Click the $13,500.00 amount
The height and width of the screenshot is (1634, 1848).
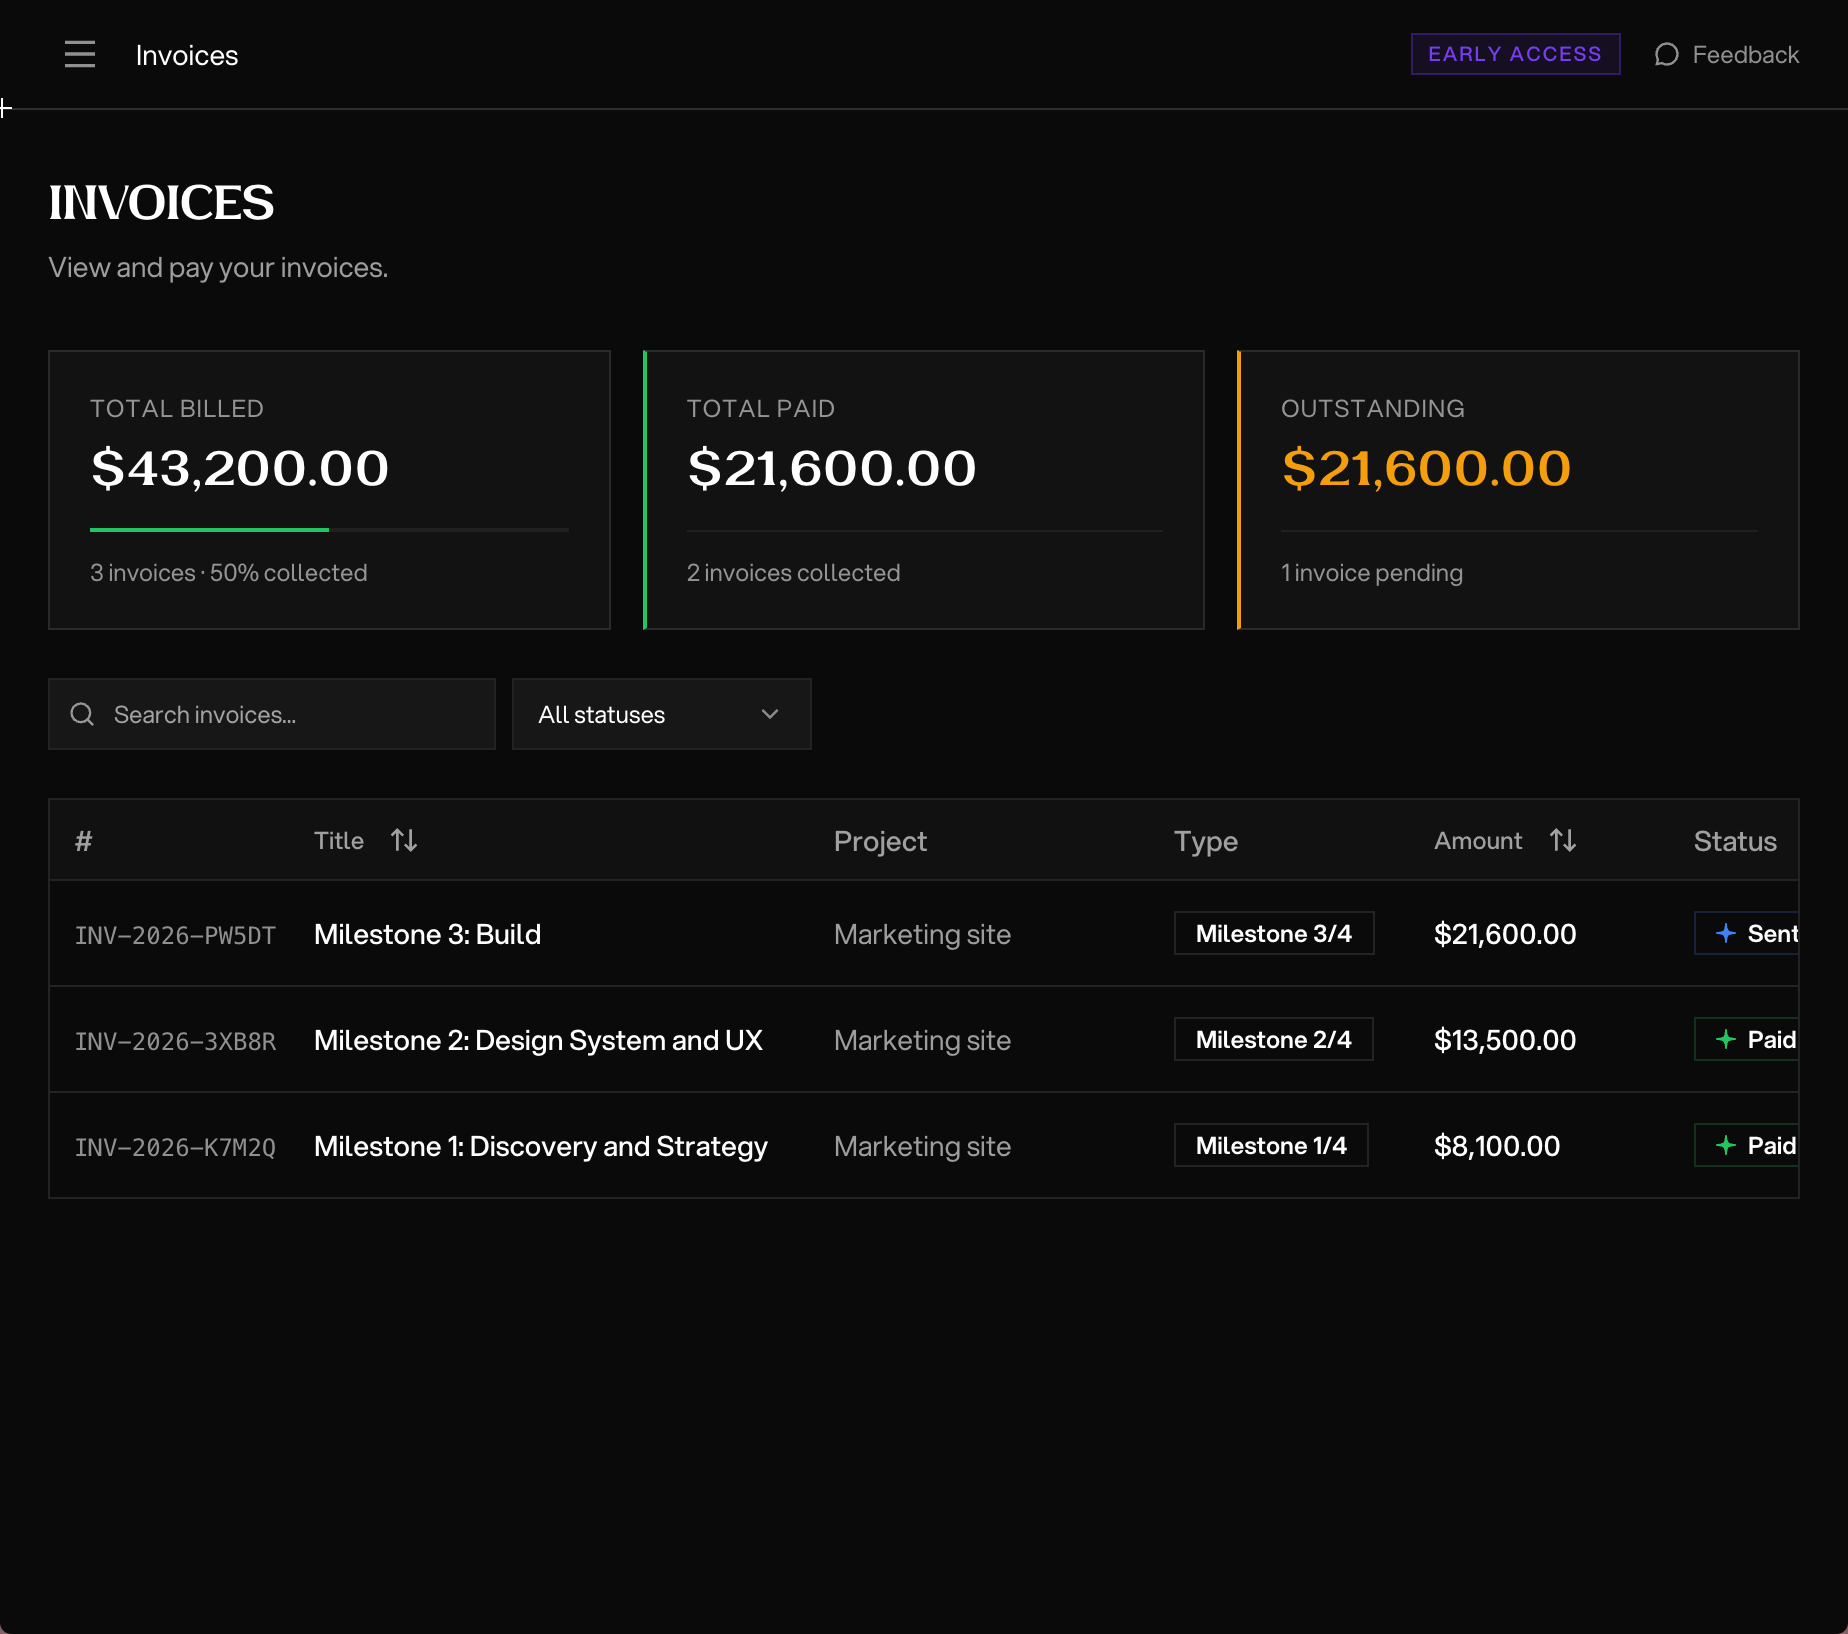pos(1505,1040)
